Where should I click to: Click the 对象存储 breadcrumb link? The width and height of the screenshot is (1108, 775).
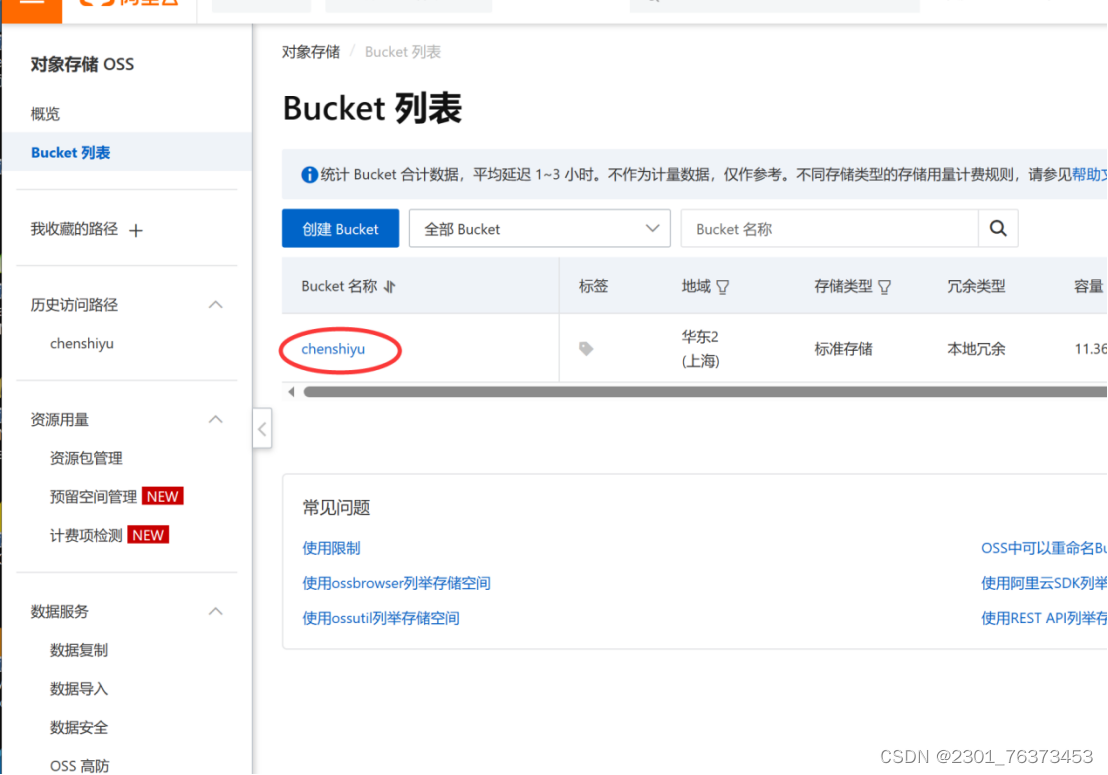(311, 51)
